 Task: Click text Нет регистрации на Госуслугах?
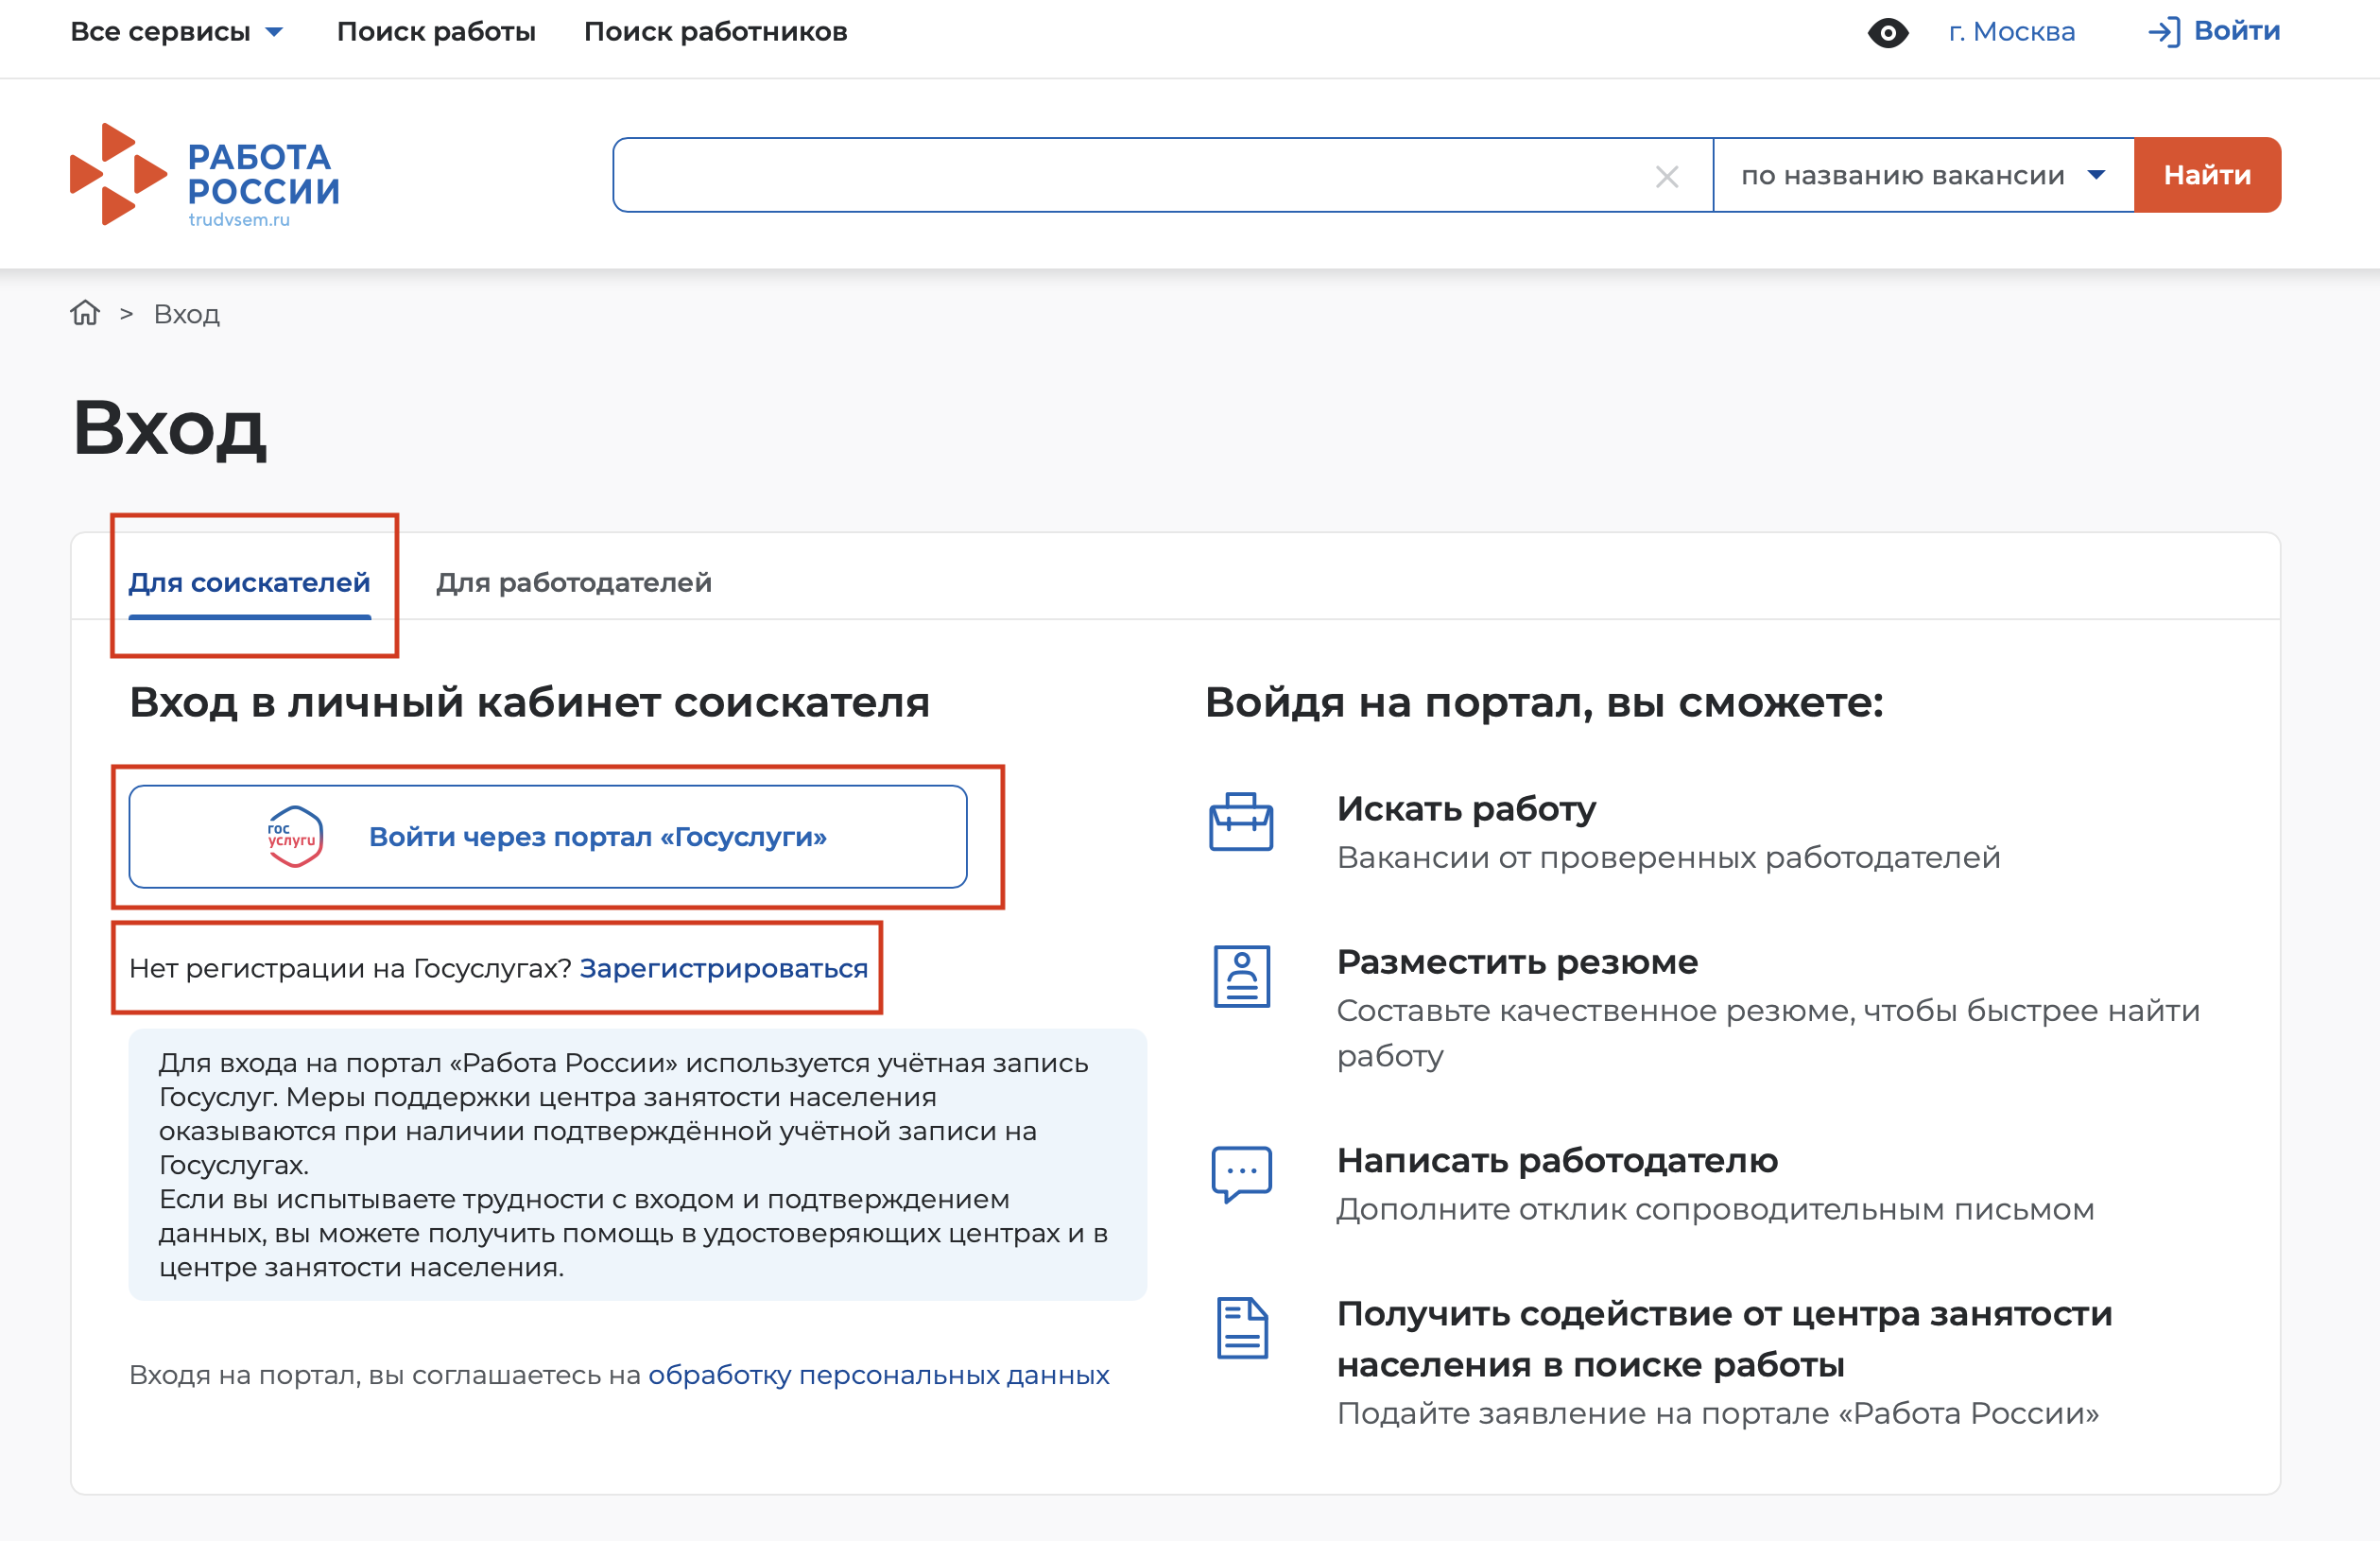tap(350, 968)
